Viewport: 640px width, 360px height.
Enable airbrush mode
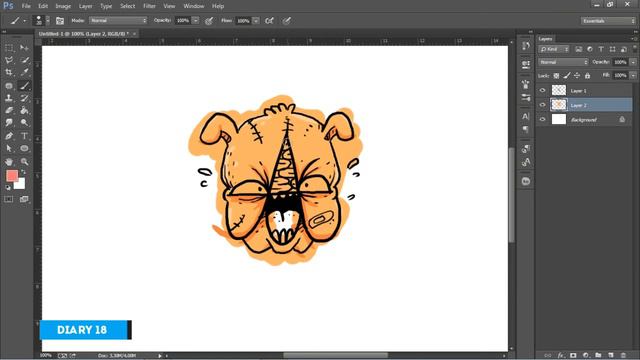[269, 21]
